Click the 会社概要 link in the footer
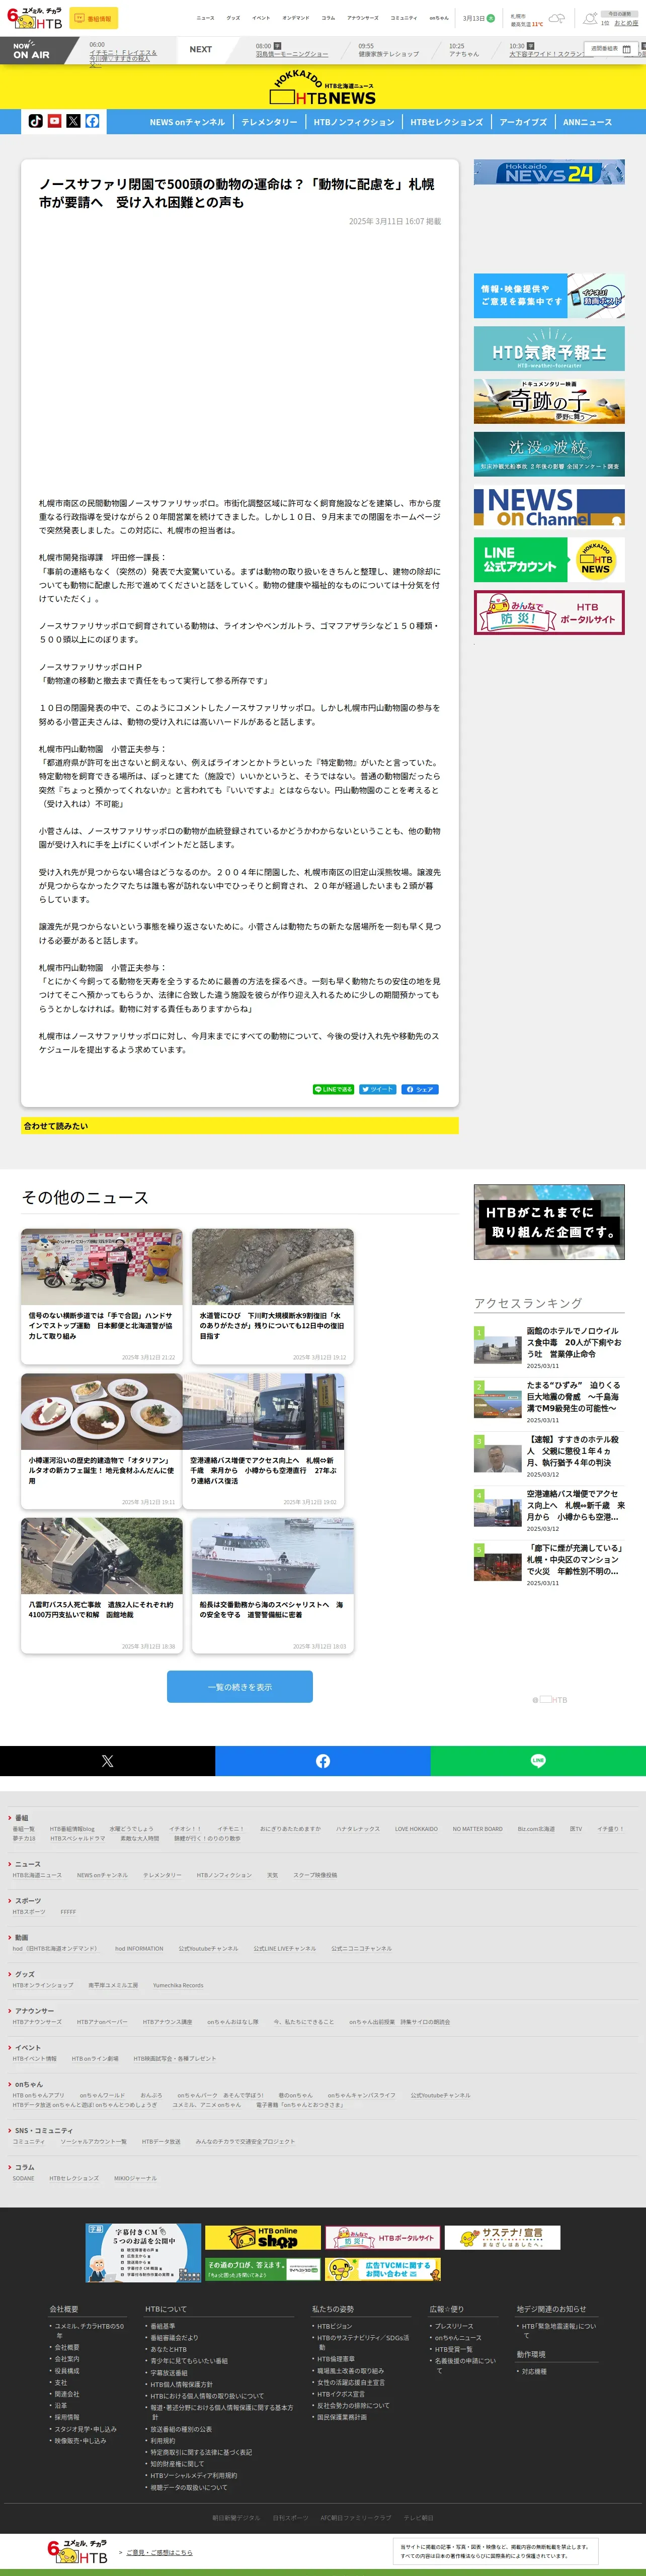This screenshot has height=2576, width=646. [67, 2347]
